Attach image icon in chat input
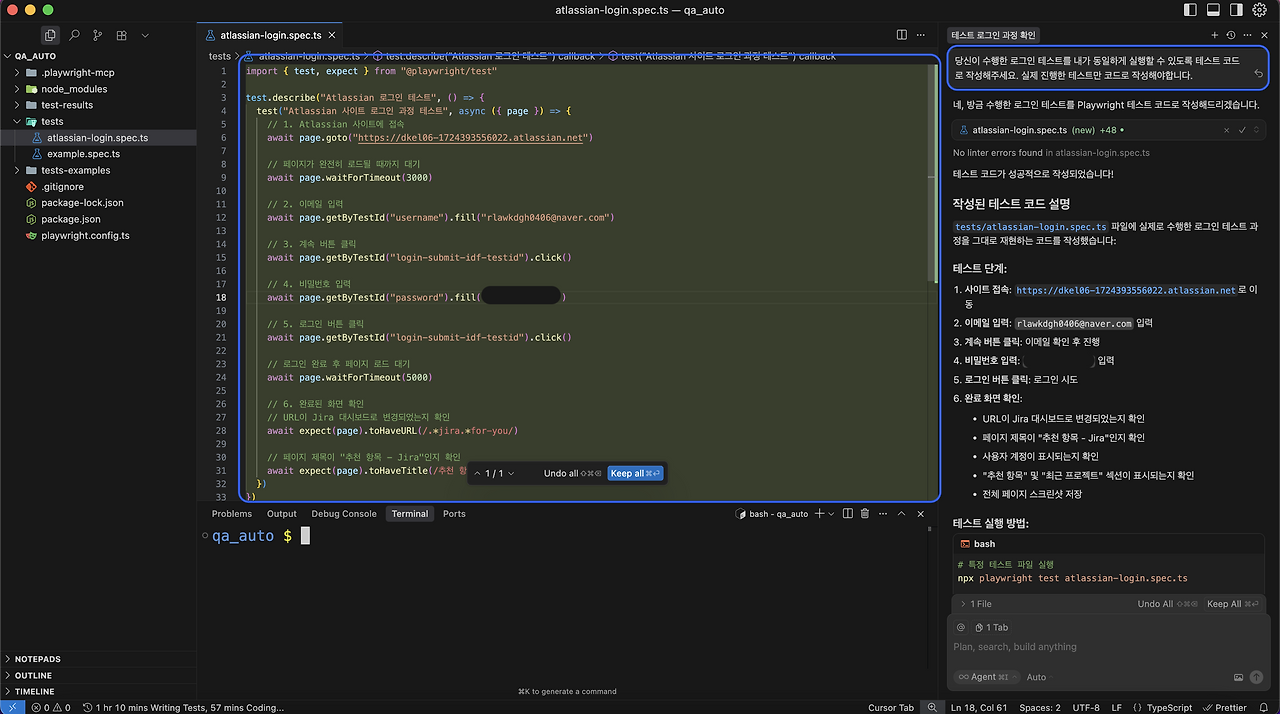Viewport: 1280px width, 714px height. (x=1238, y=677)
